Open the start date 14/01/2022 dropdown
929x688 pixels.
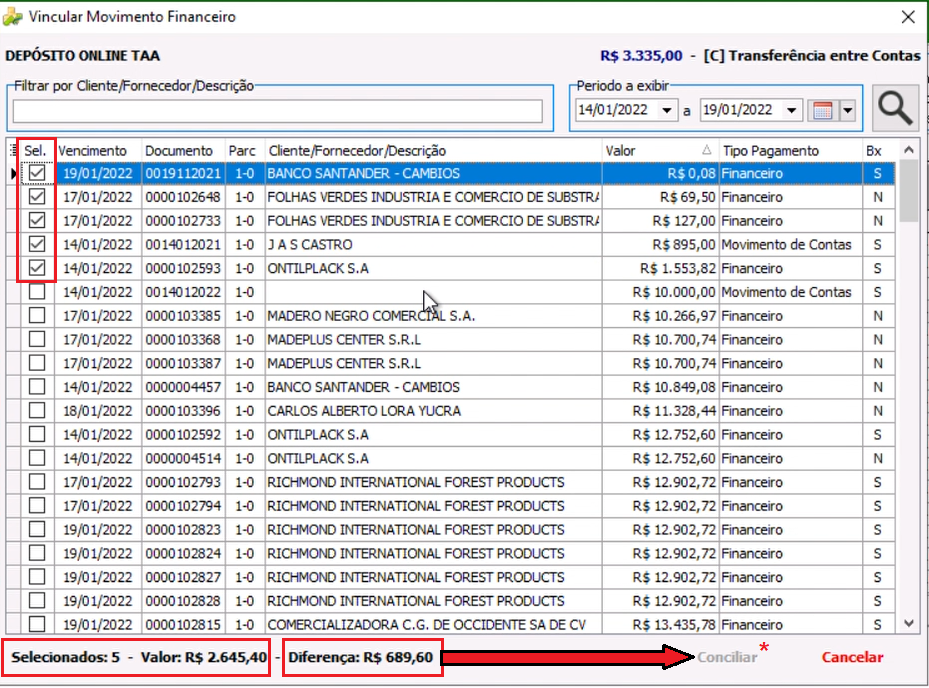pyautogui.click(x=667, y=110)
